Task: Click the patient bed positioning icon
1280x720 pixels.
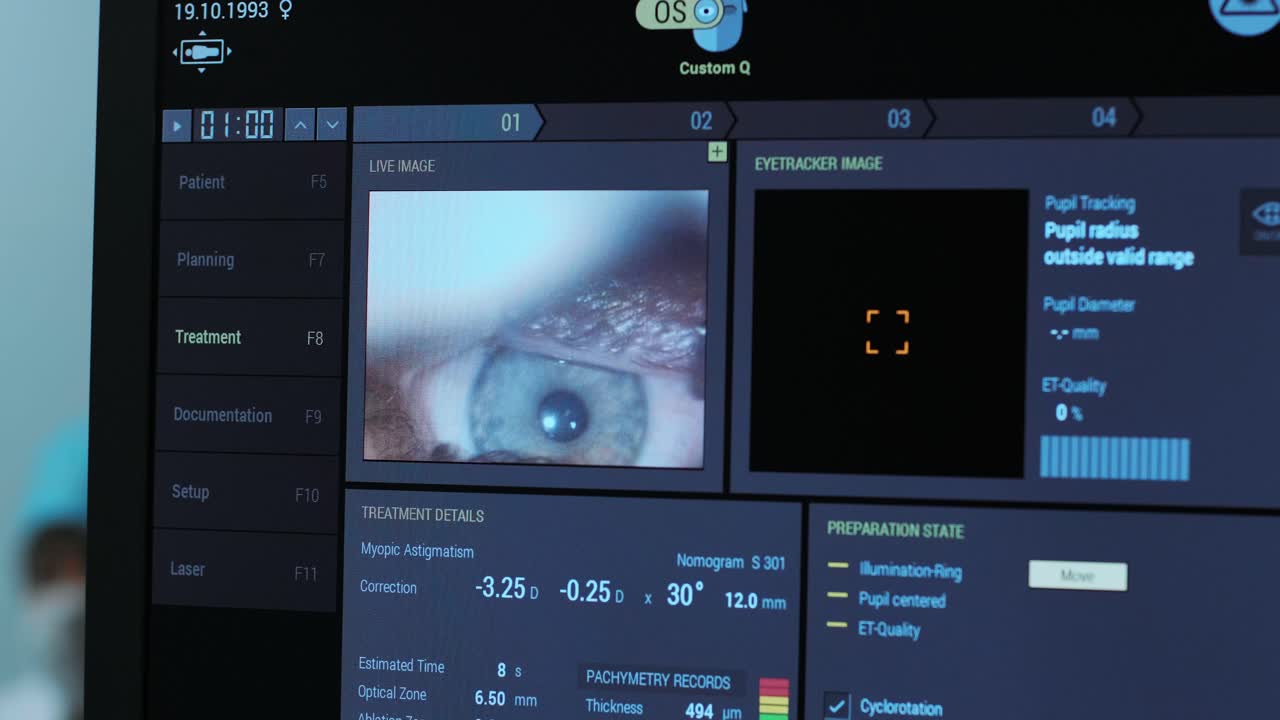Action: point(201,52)
